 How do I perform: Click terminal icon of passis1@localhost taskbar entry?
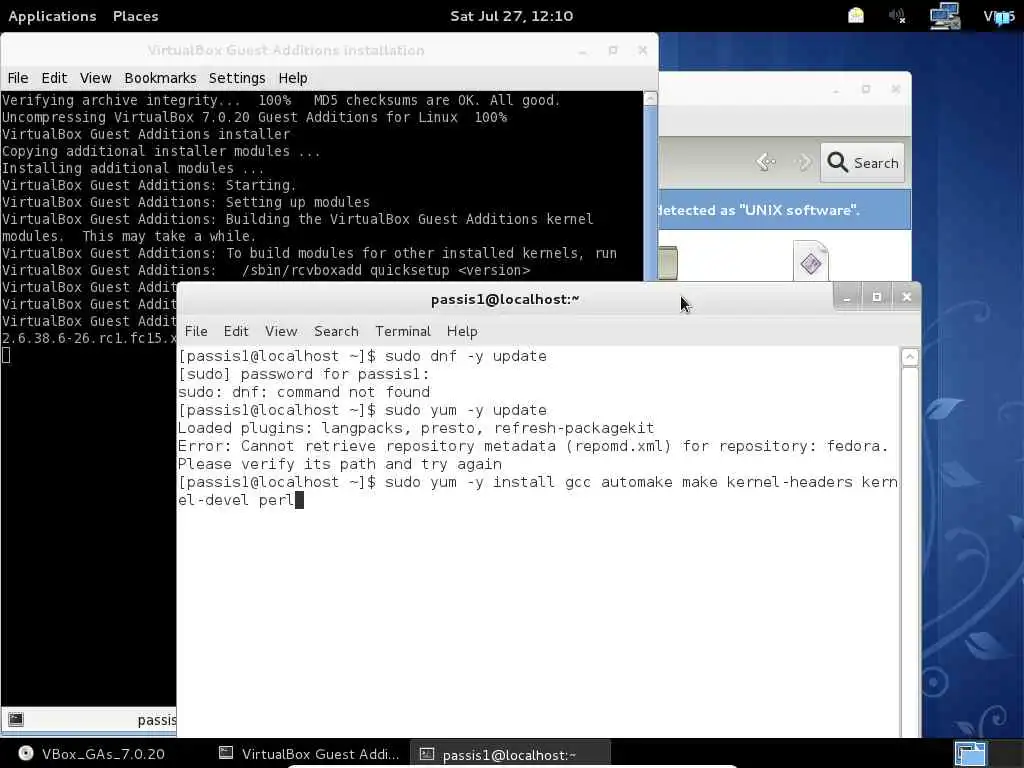pyautogui.click(x=426, y=754)
